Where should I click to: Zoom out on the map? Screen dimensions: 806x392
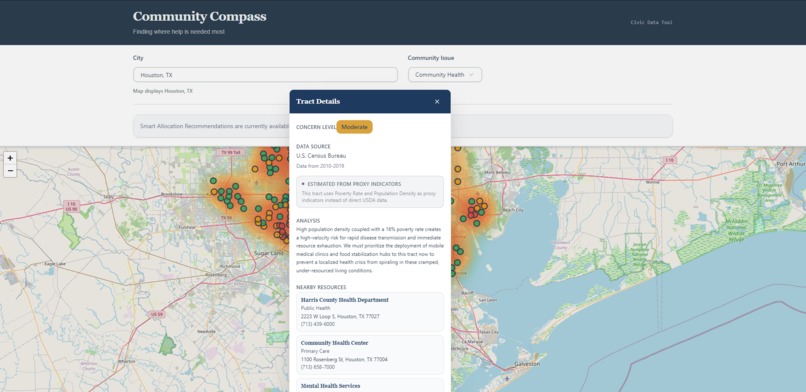click(10, 171)
